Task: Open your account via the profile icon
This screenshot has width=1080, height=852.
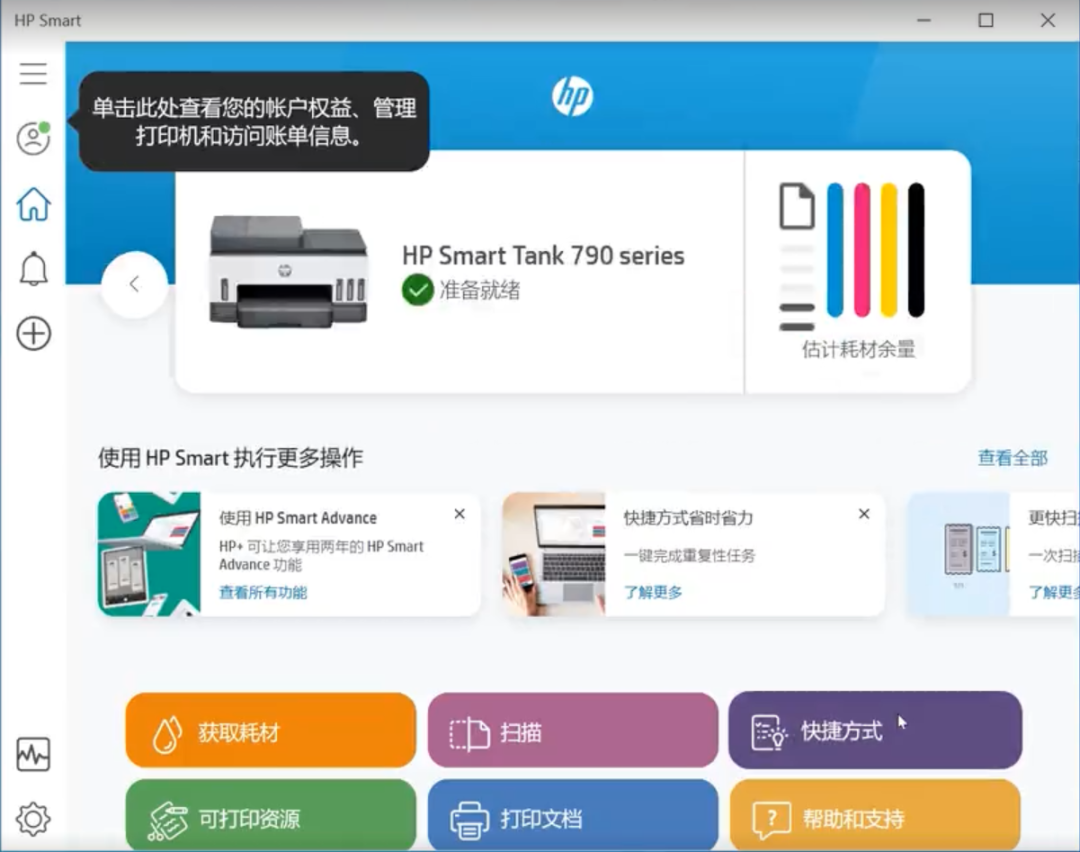Action: tap(33, 138)
